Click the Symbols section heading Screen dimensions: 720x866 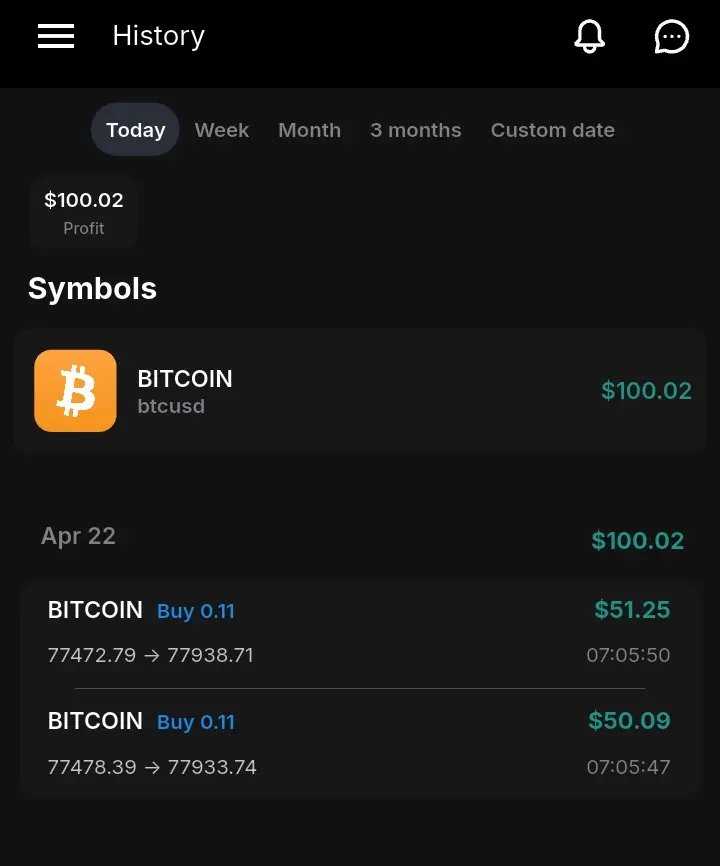(92, 289)
